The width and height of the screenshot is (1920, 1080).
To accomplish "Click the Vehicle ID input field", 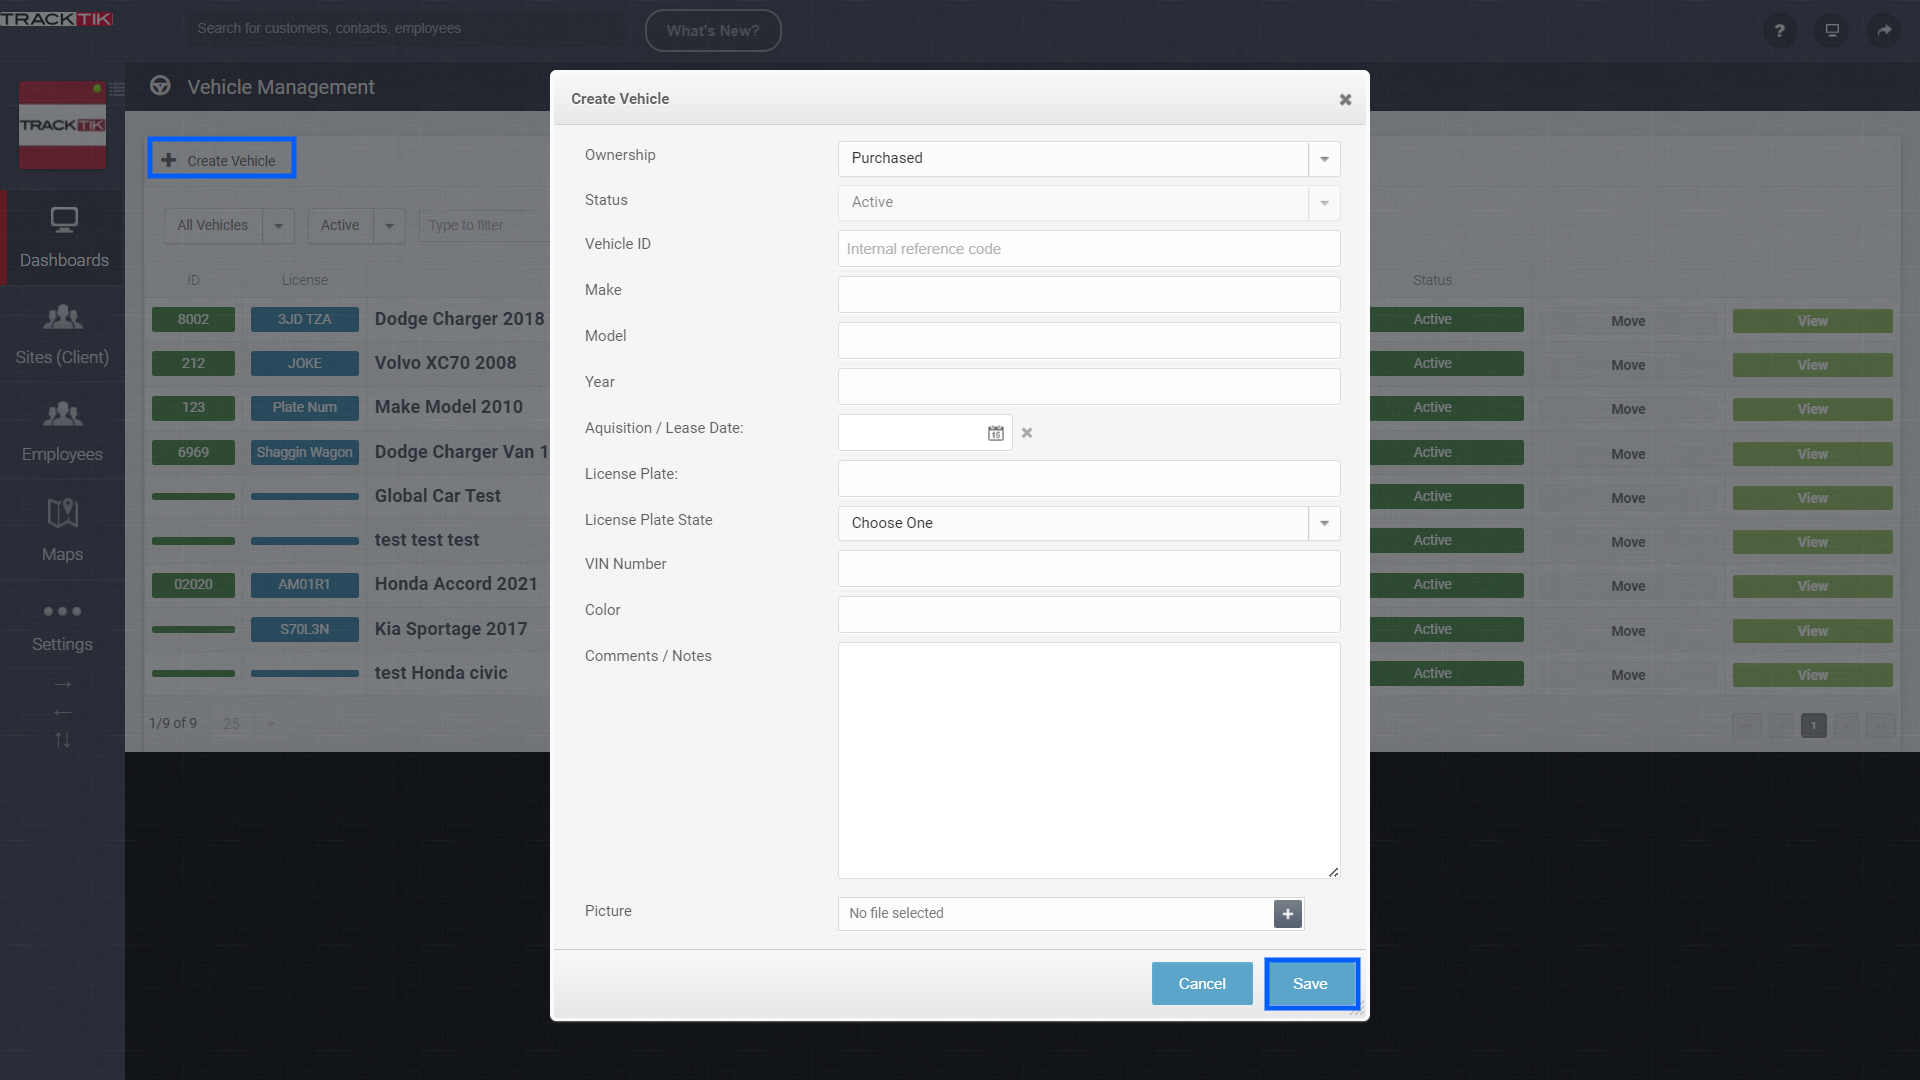I will [x=1089, y=249].
